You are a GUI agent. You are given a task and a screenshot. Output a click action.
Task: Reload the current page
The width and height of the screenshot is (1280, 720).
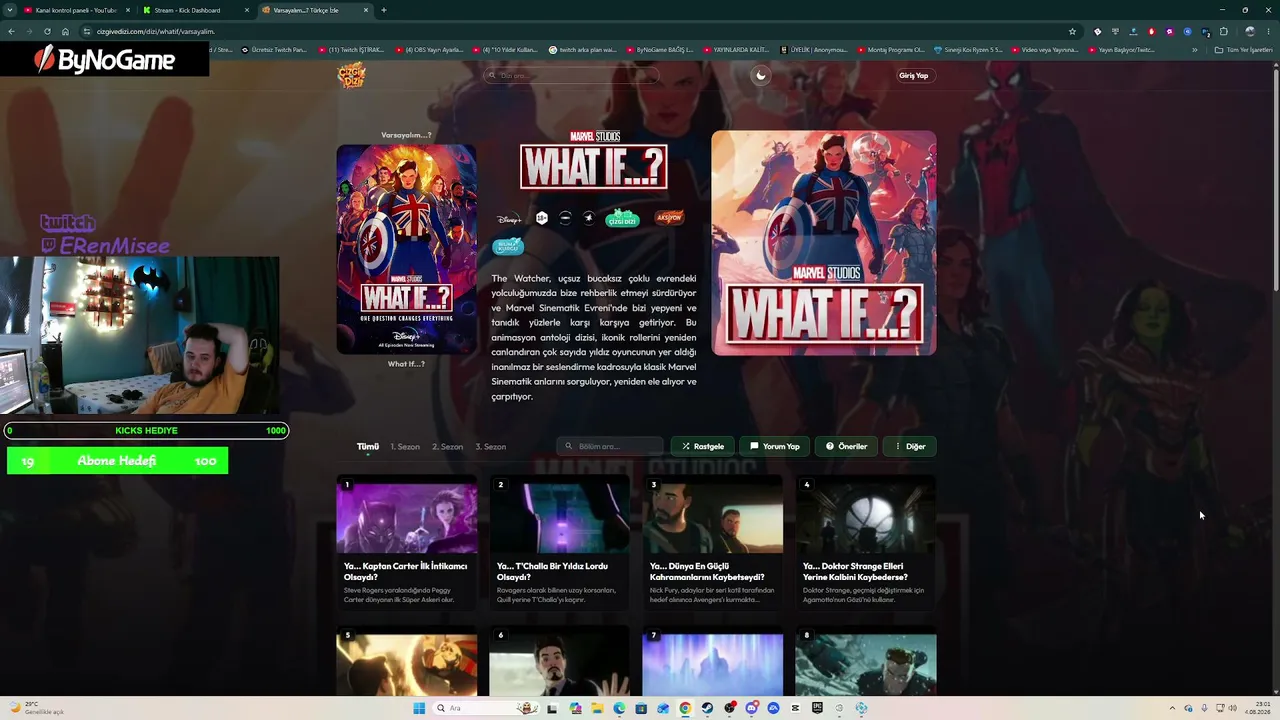[x=47, y=31]
